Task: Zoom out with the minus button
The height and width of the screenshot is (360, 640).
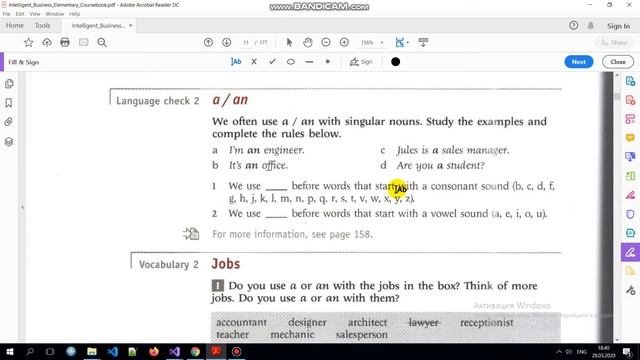Action: (x=326, y=42)
